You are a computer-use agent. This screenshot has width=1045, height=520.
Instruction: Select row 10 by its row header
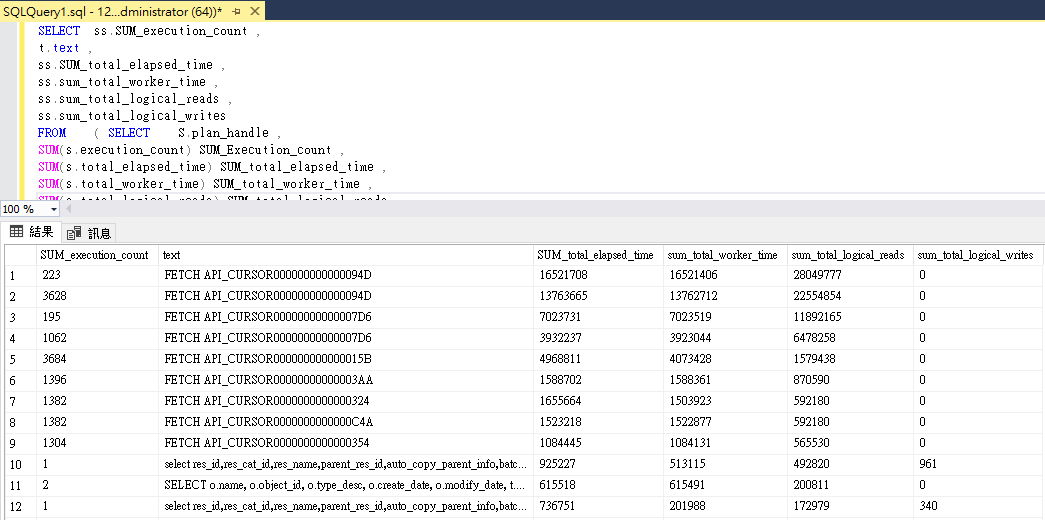[x=19, y=464]
